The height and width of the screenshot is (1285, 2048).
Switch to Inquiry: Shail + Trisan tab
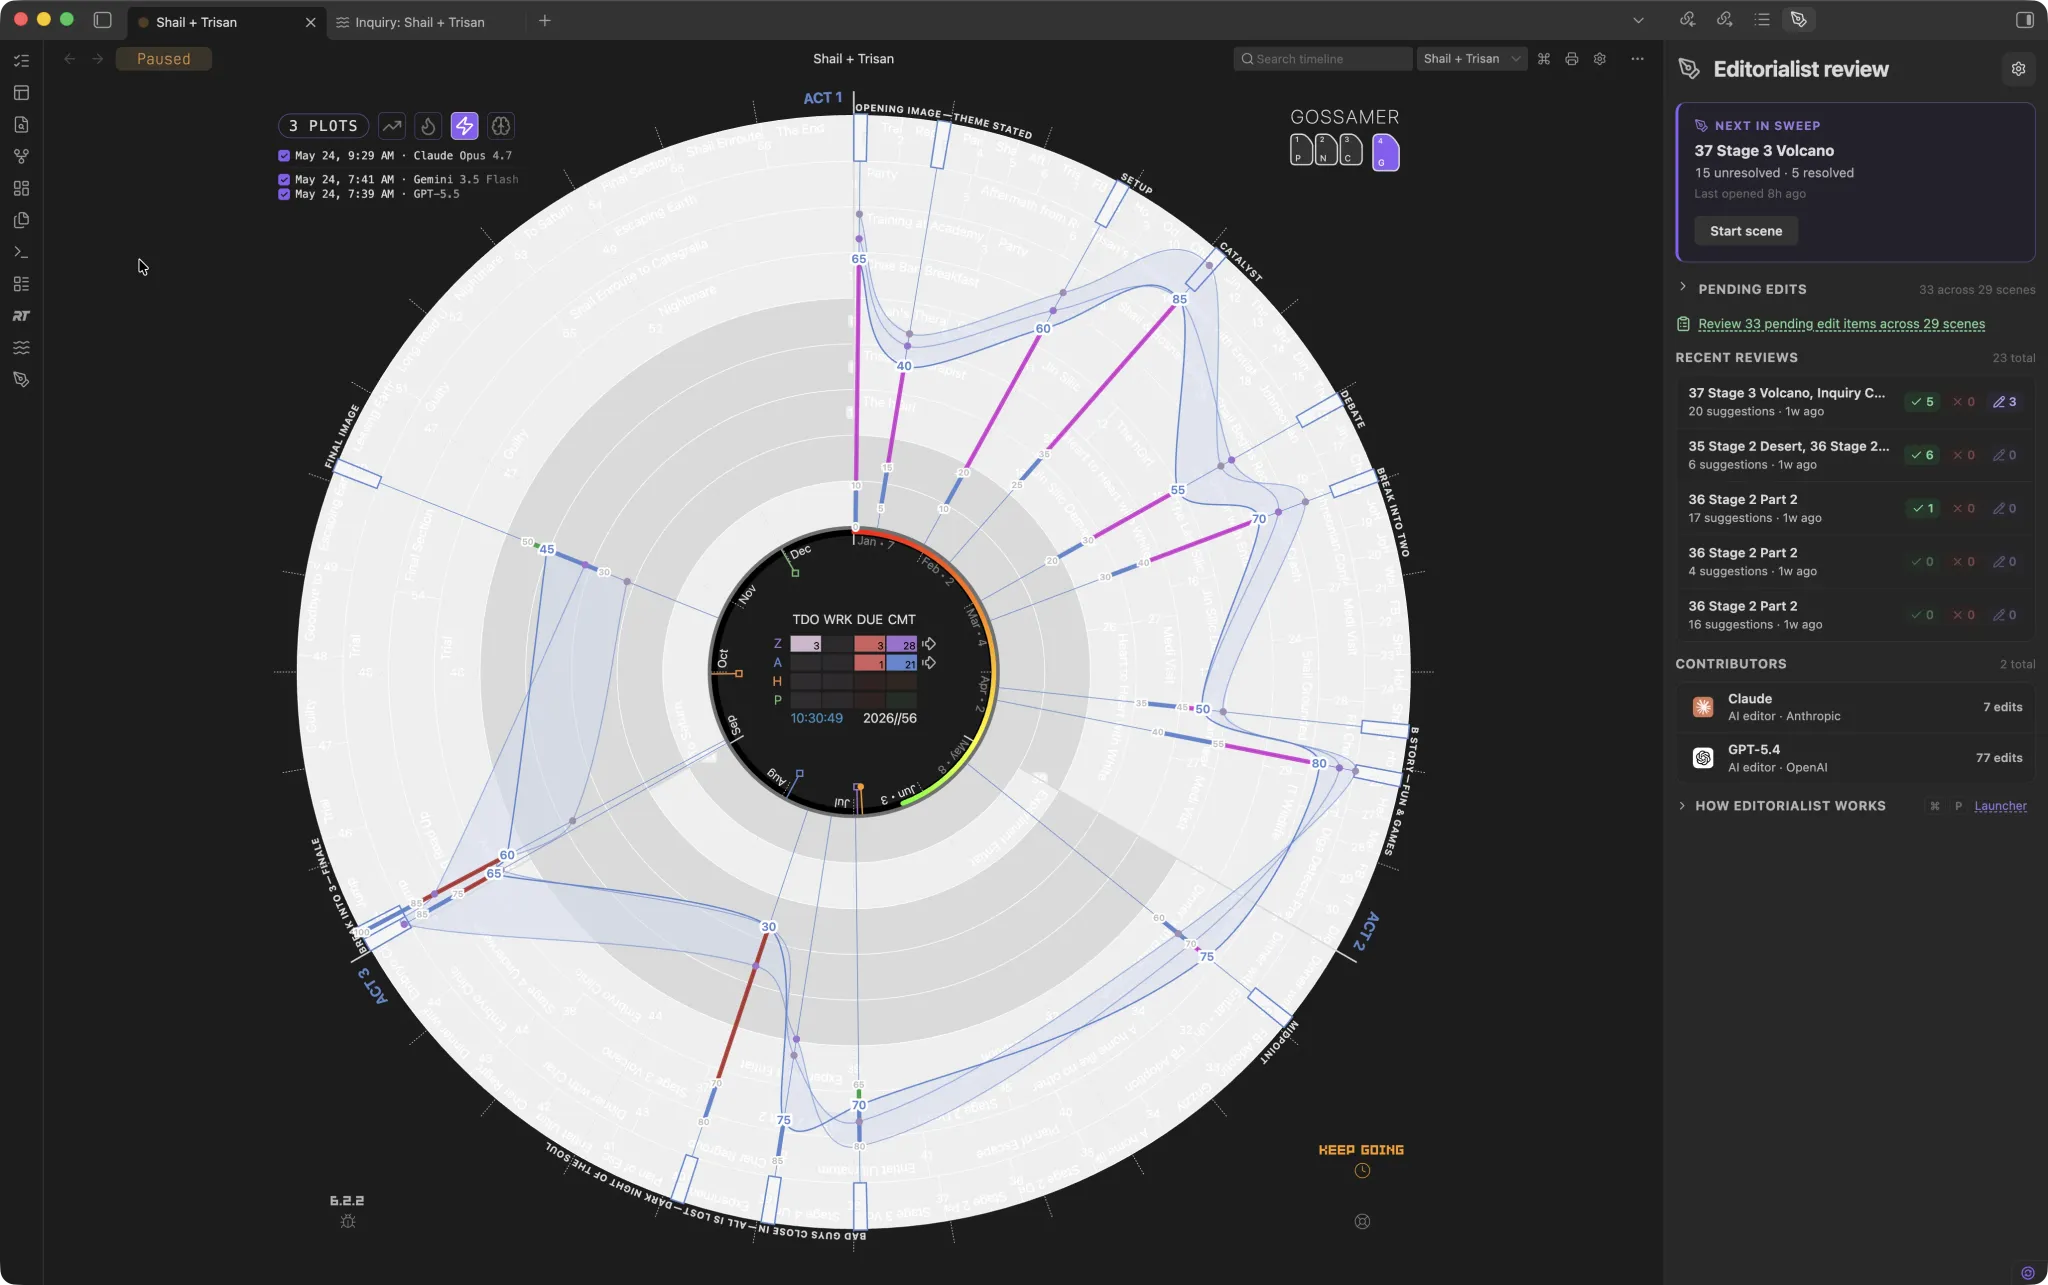pyautogui.click(x=420, y=22)
